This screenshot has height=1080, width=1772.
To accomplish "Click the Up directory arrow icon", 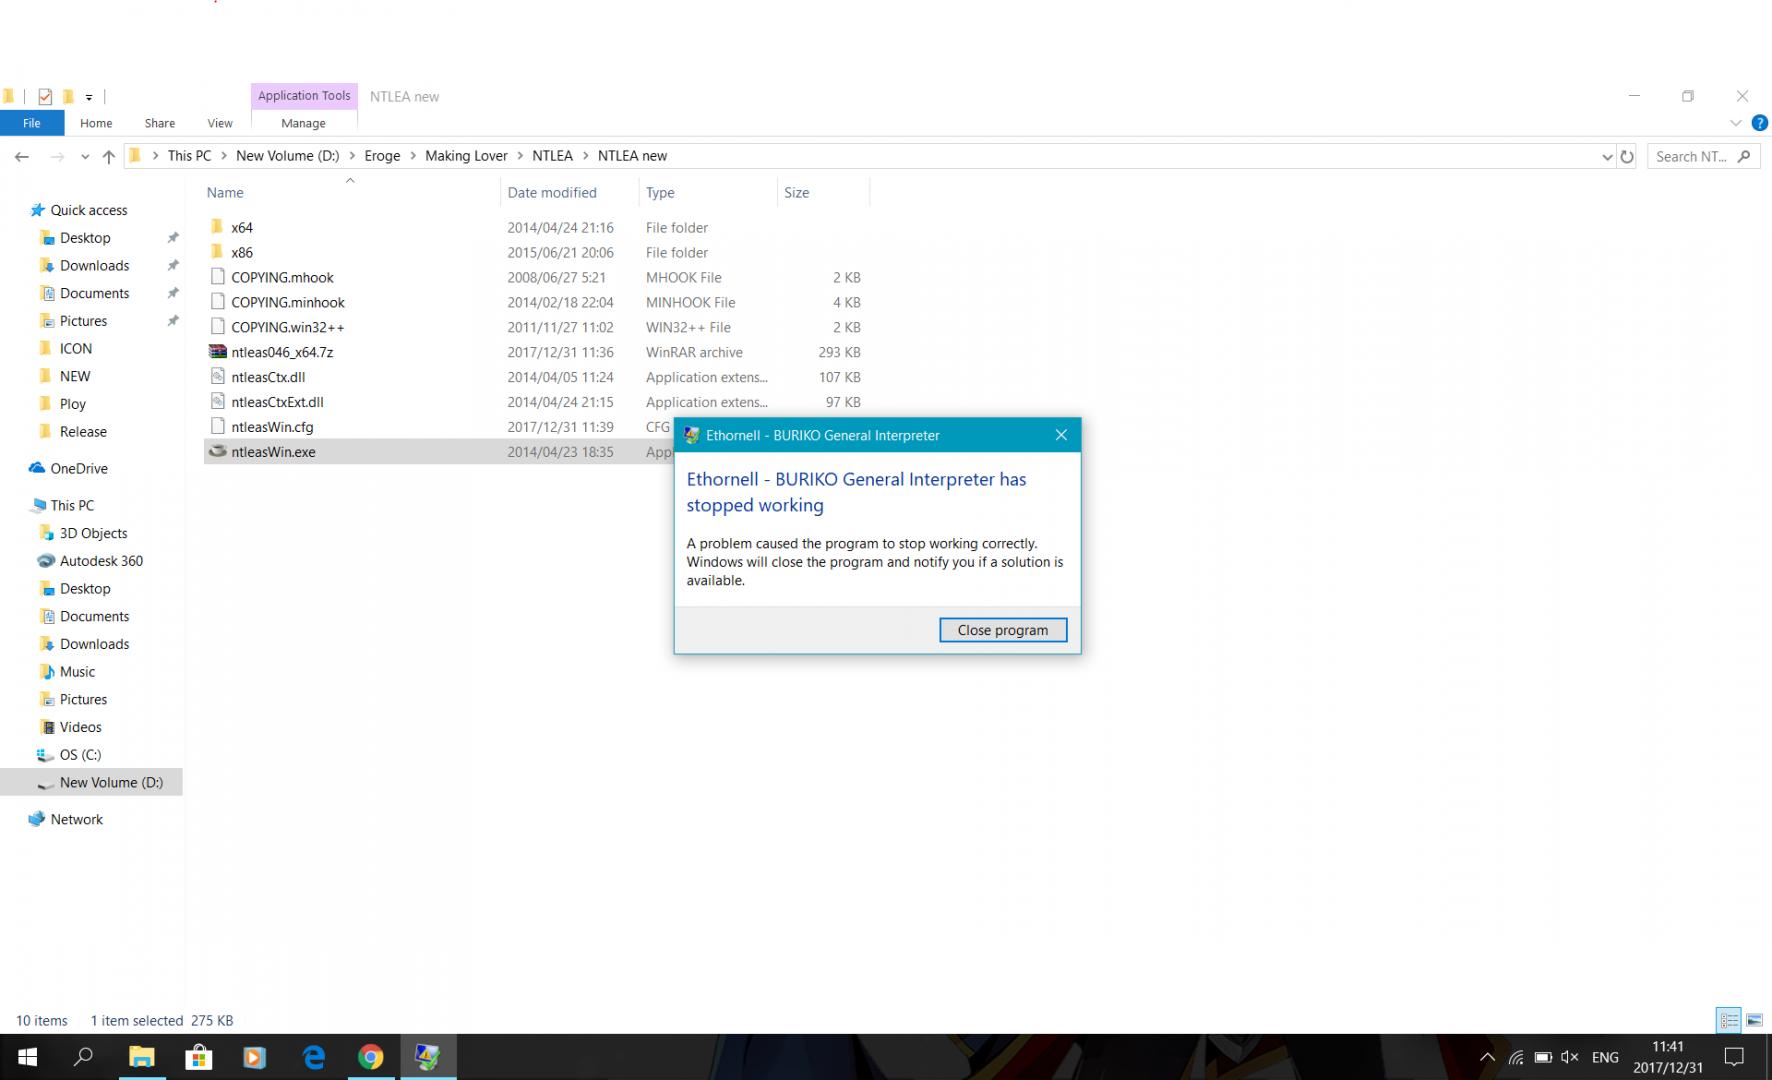I will (108, 156).
